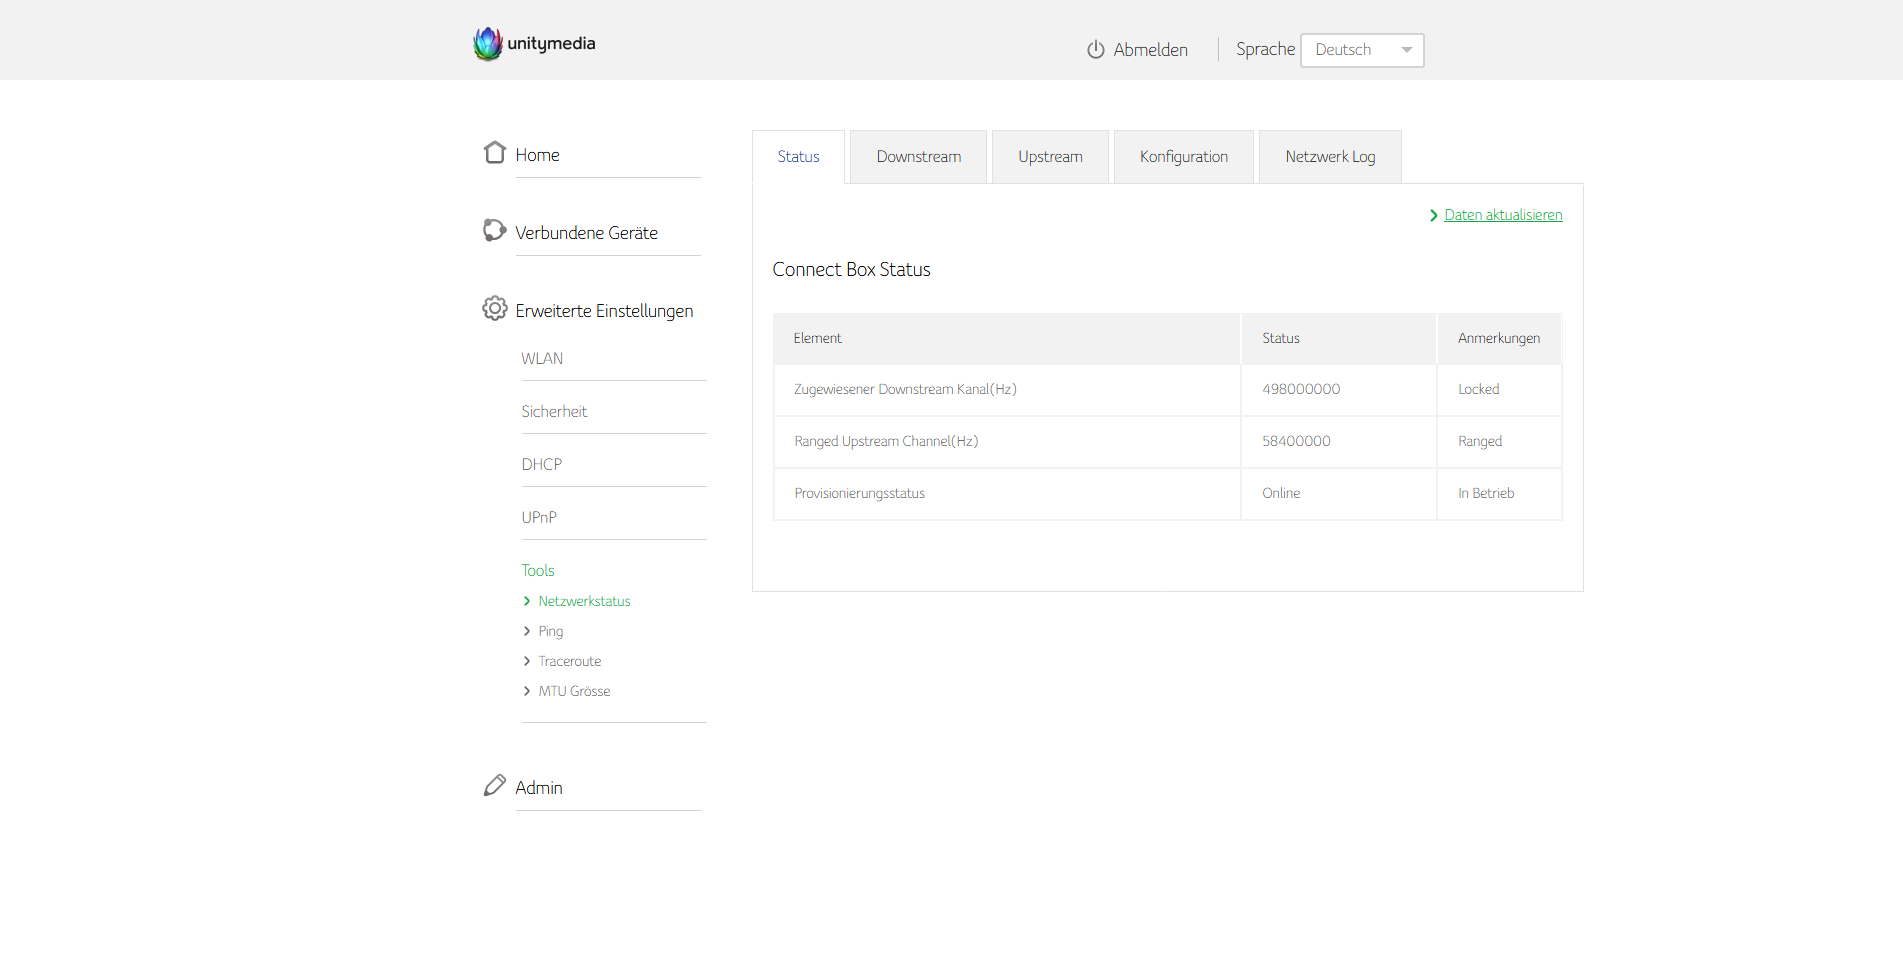
Task: Click the Element column header
Action: click(x=1007, y=339)
